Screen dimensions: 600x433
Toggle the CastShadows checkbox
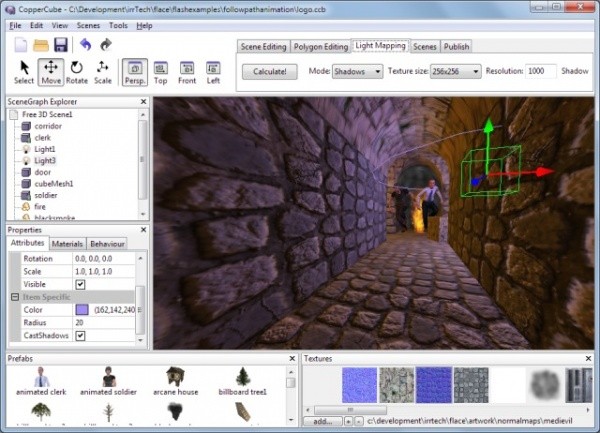click(80, 335)
